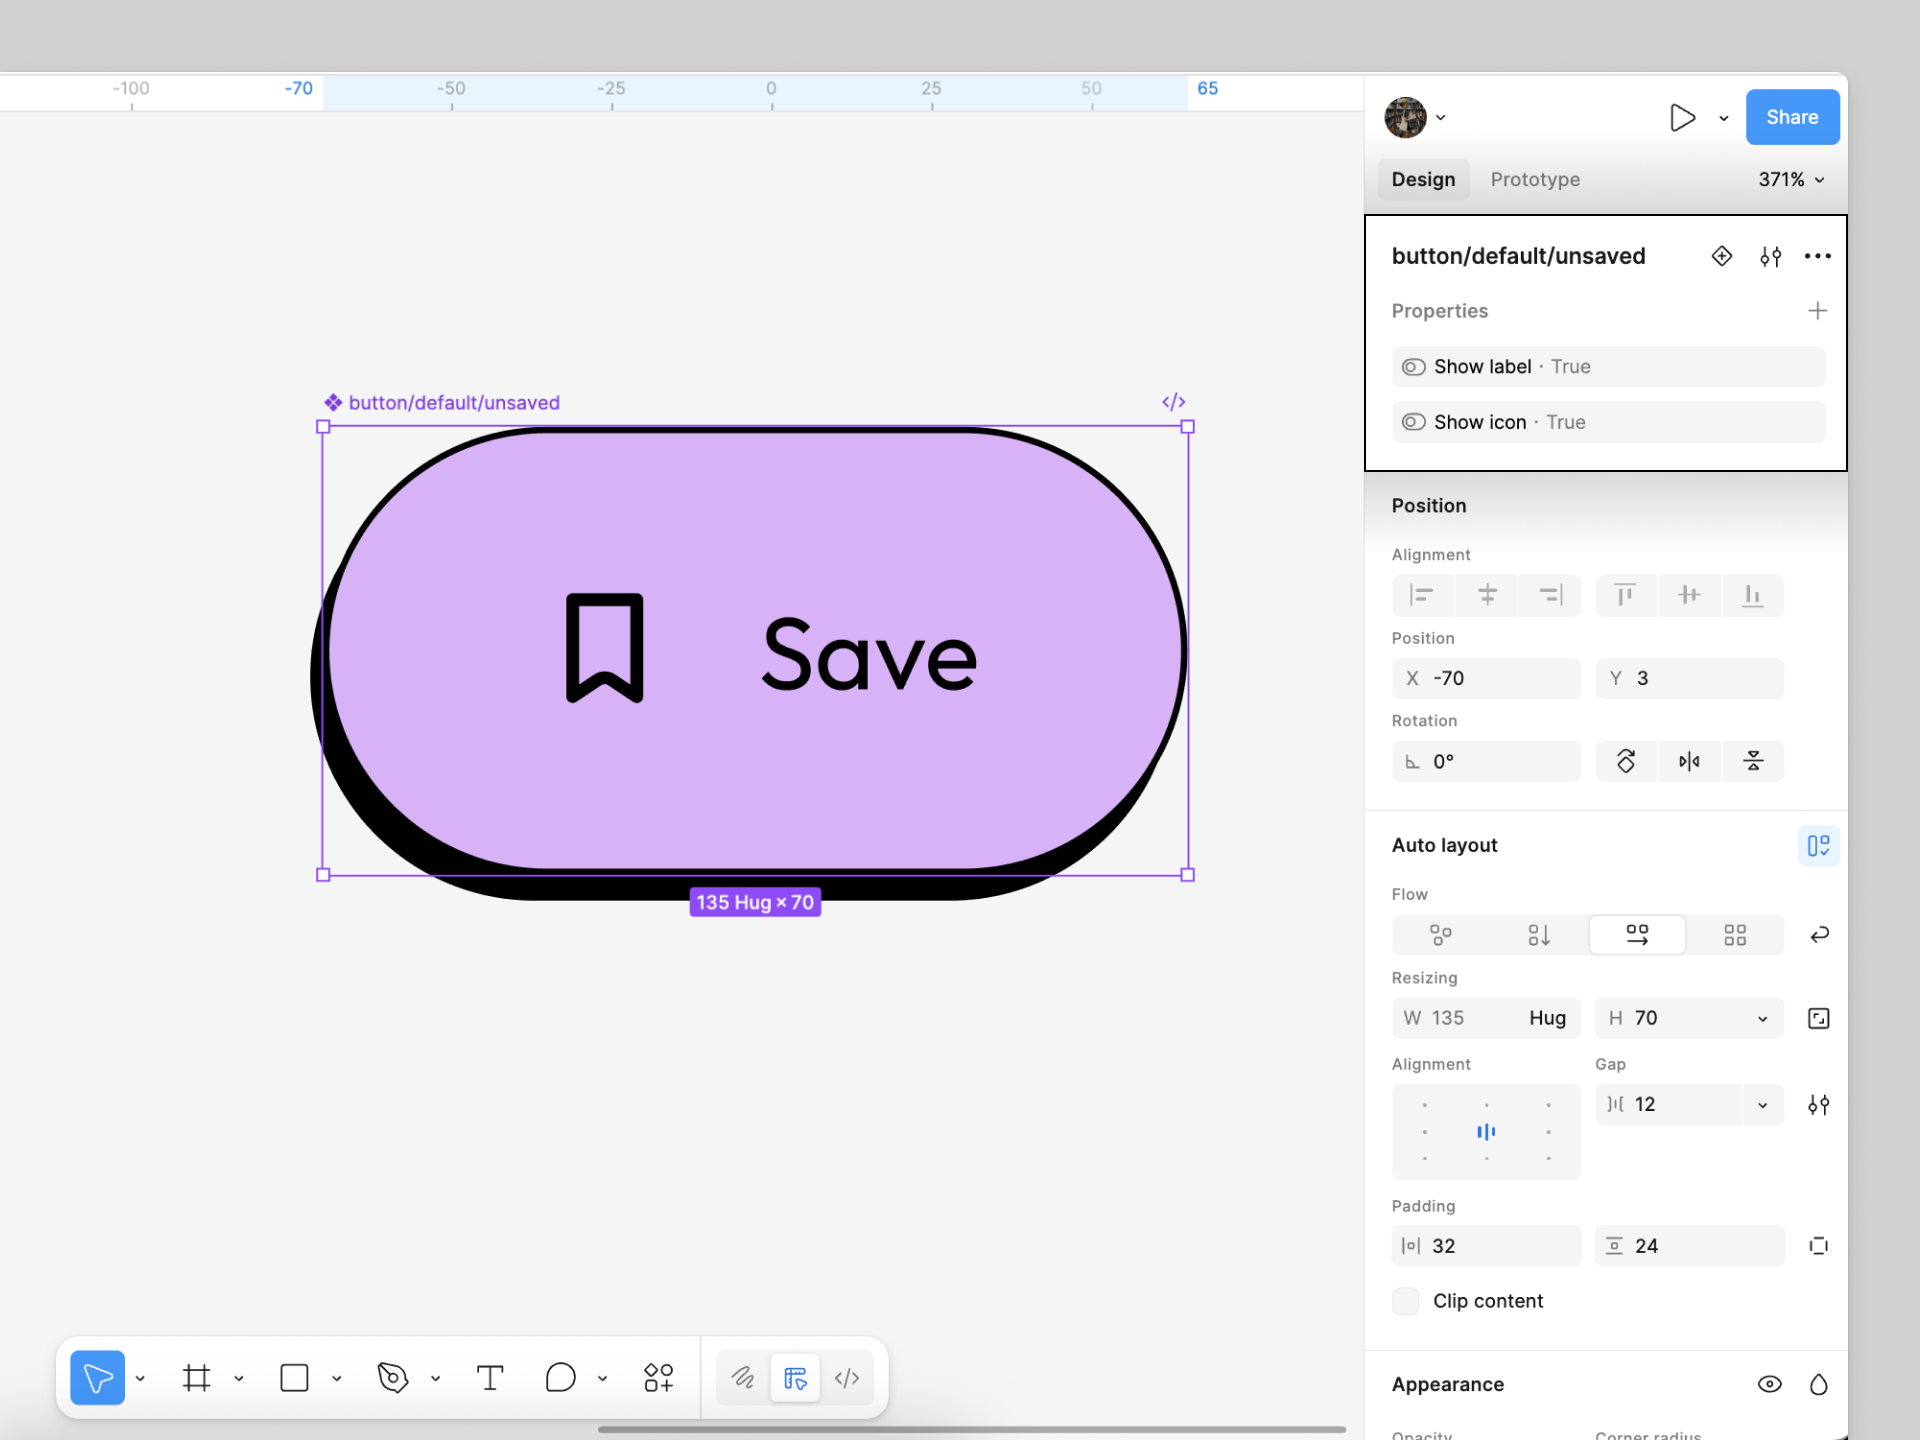Click the Share button
The height and width of the screenshot is (1440, 1920).
(x=1791, y=117)
